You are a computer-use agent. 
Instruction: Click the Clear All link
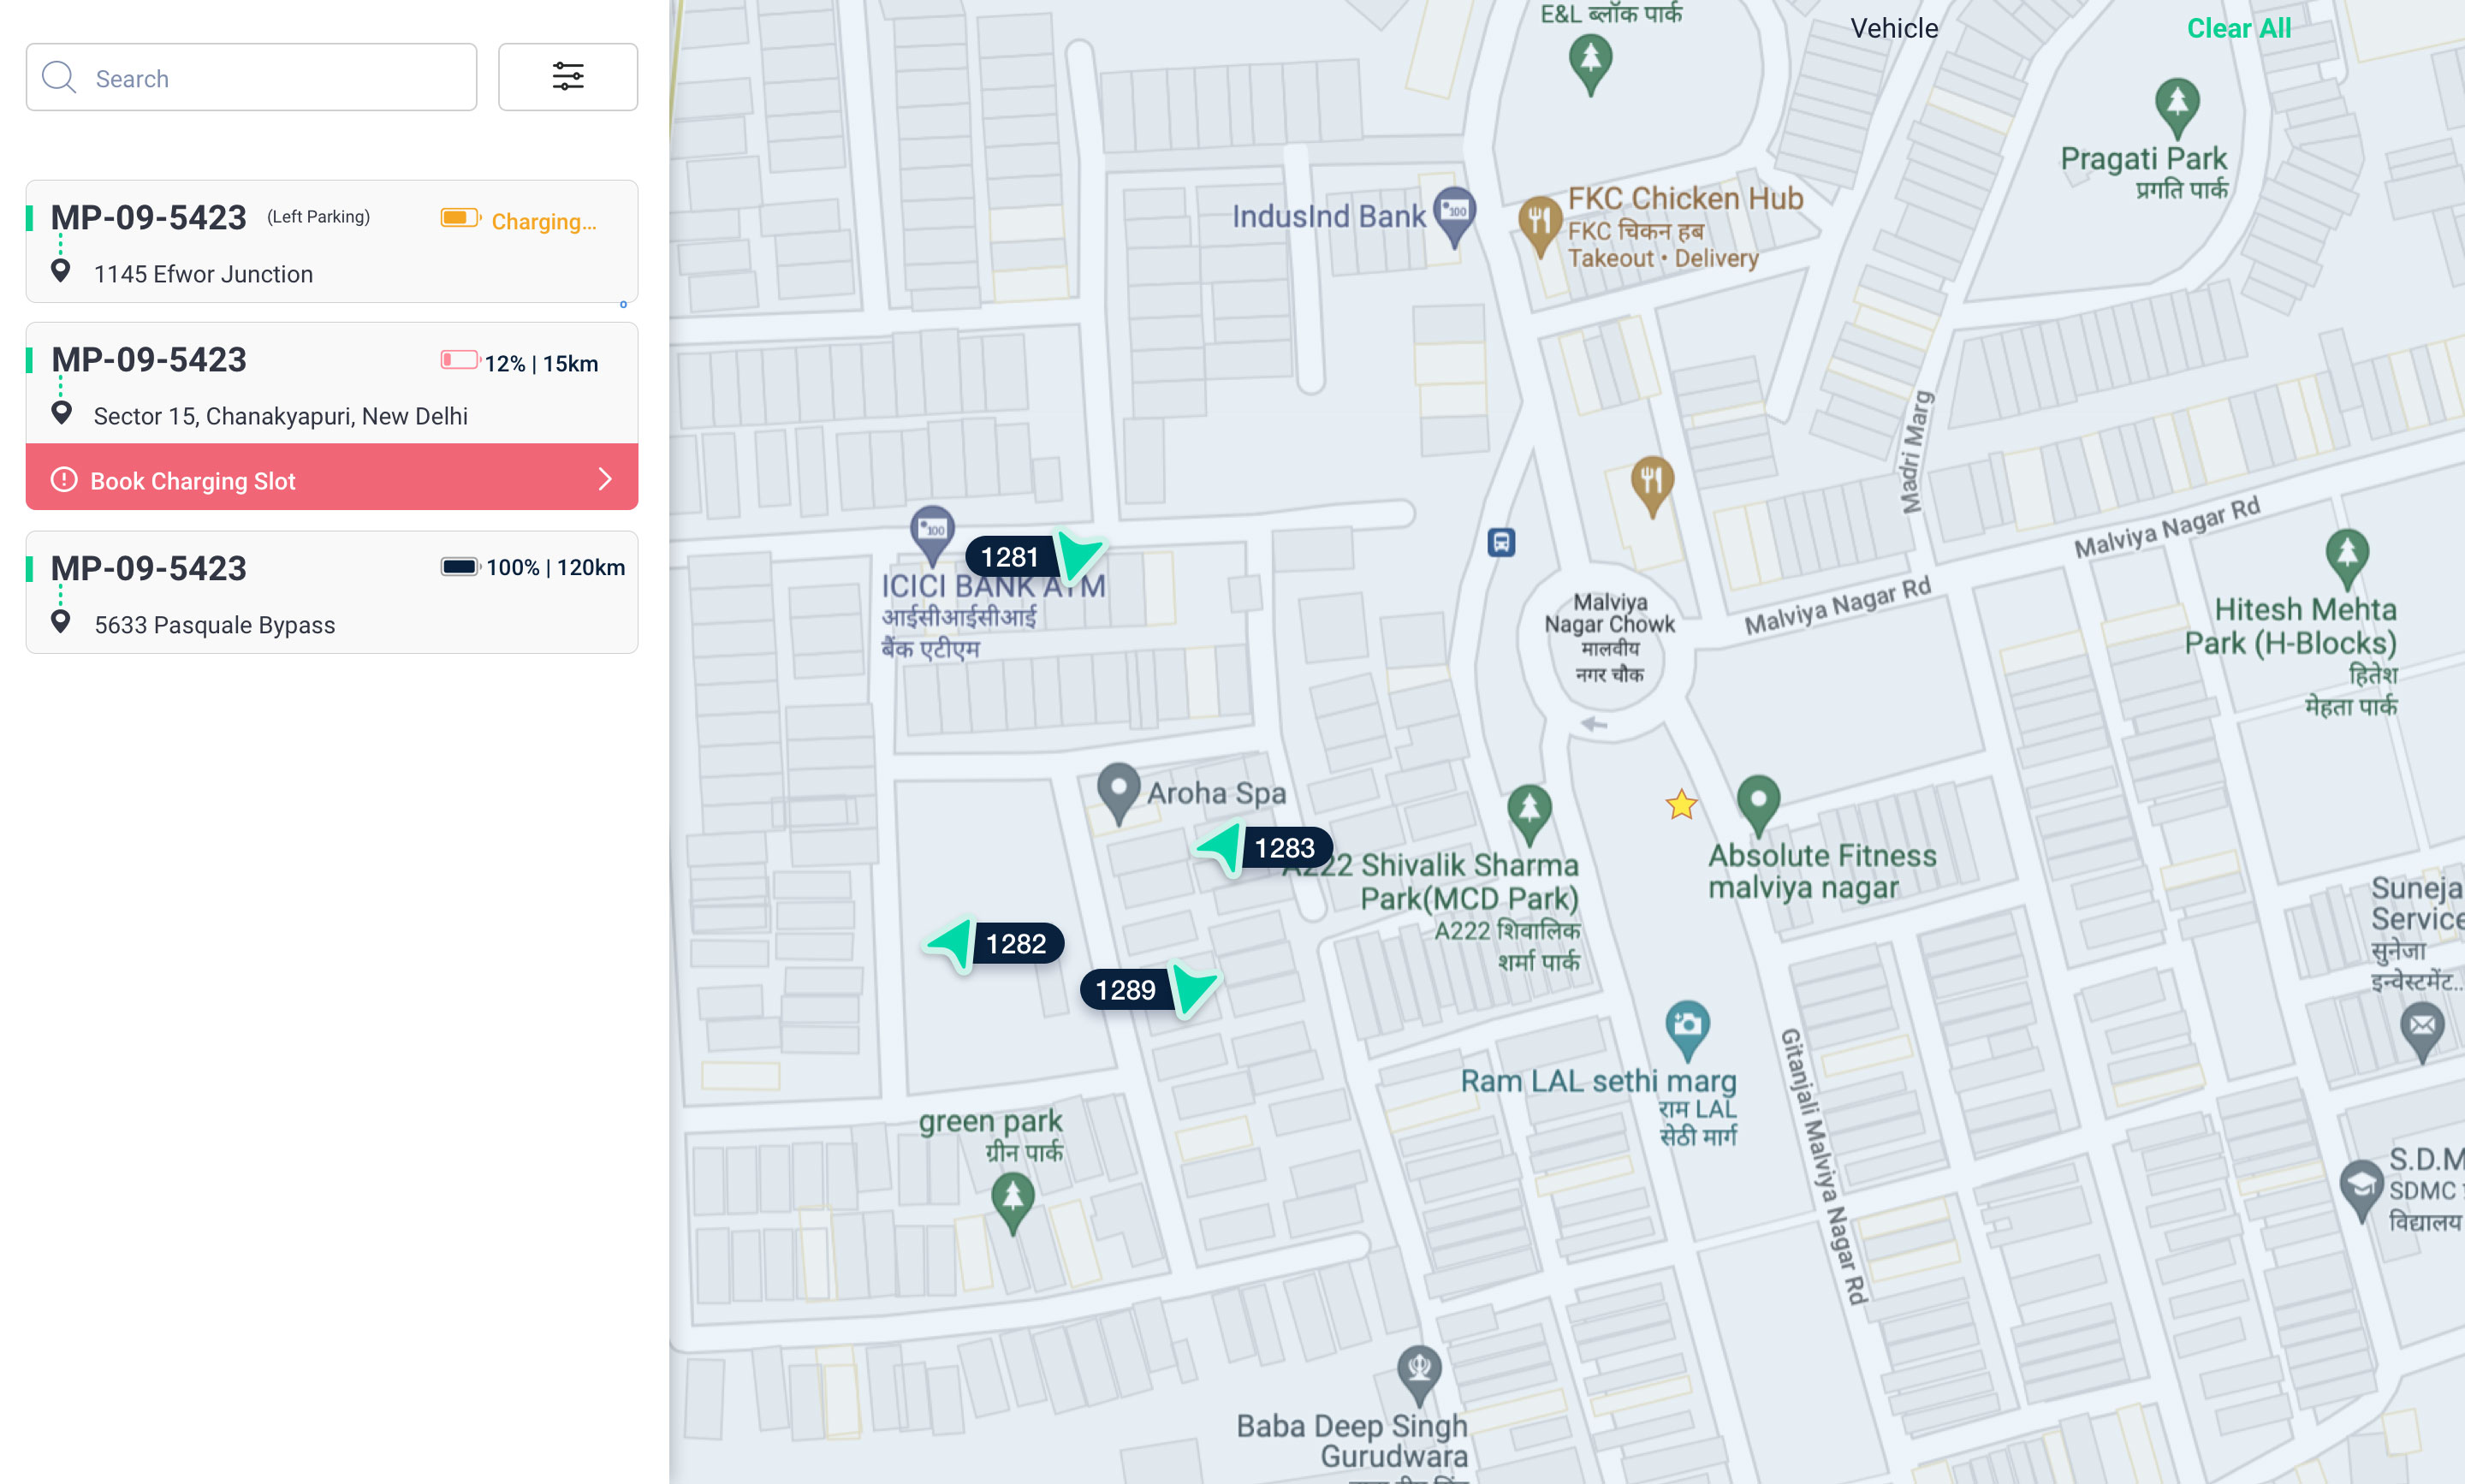pos(2238,28)
